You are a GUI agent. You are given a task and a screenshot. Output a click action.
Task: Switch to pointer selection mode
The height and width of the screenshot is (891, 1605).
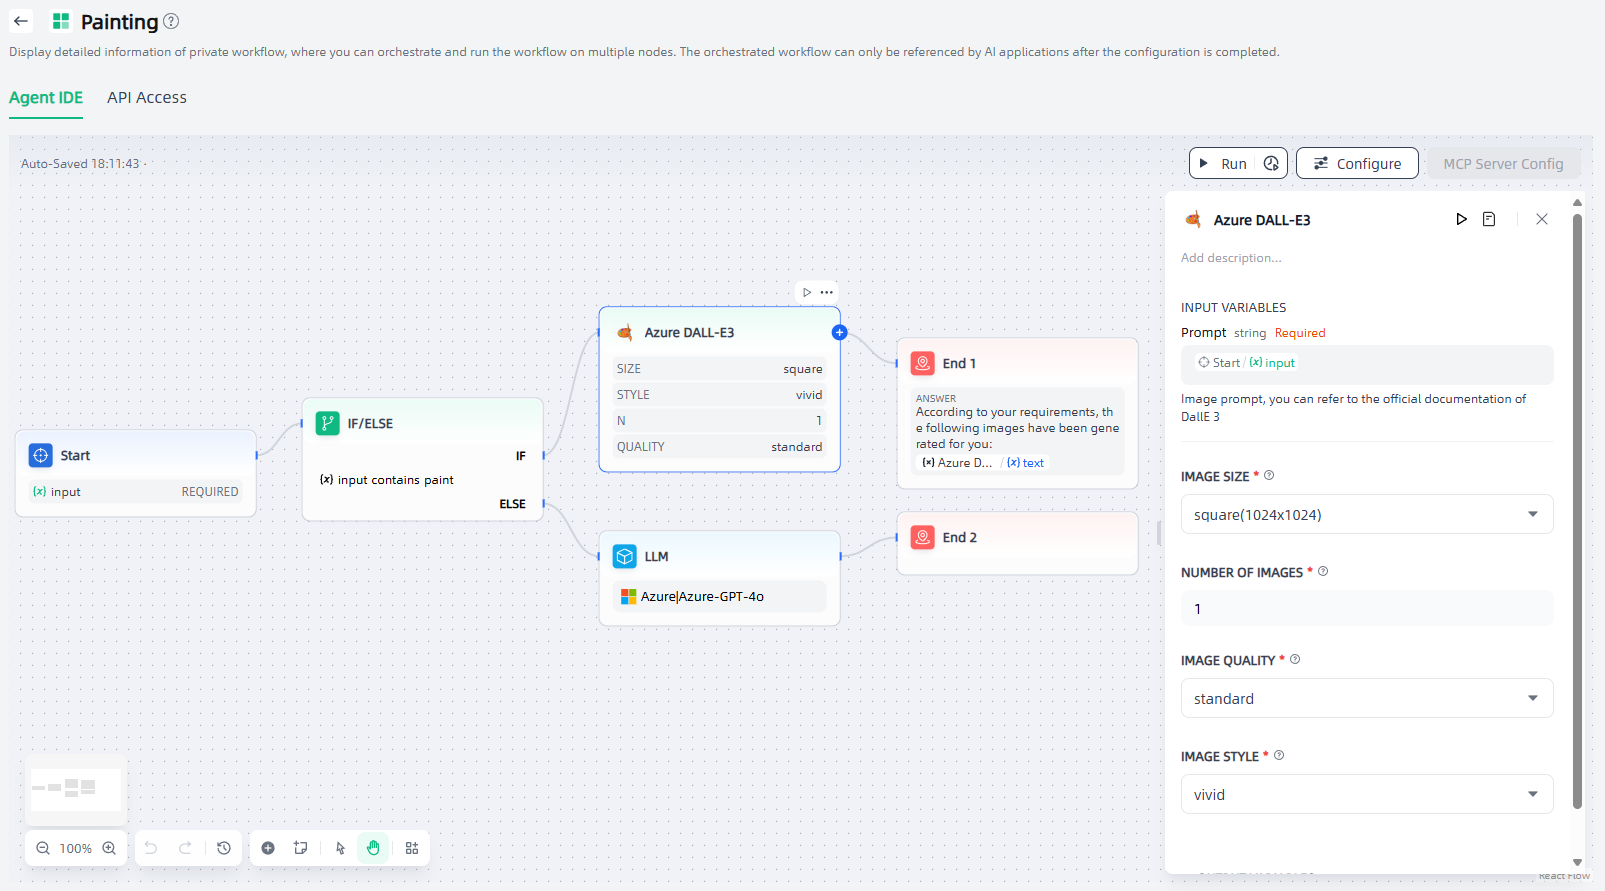coord(340,848)
